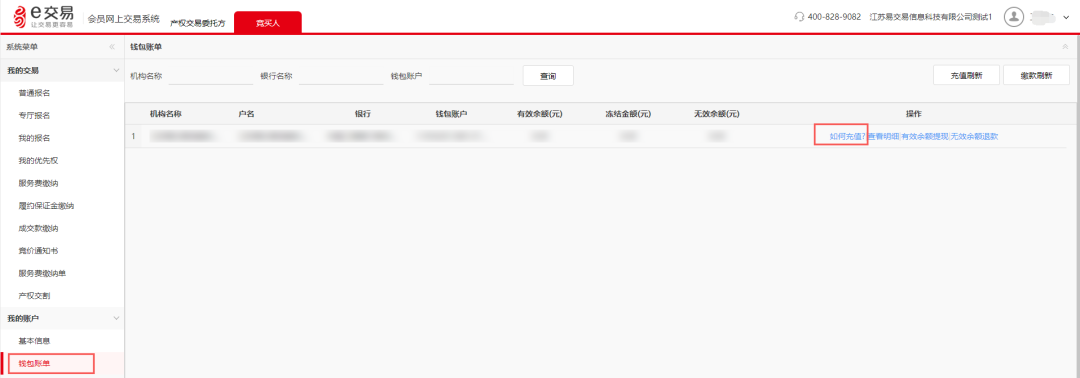
Task: Click the company name 江苏易交易信息科技有限公司测试1
Action: pyautogui.click(x=931, y=17)
